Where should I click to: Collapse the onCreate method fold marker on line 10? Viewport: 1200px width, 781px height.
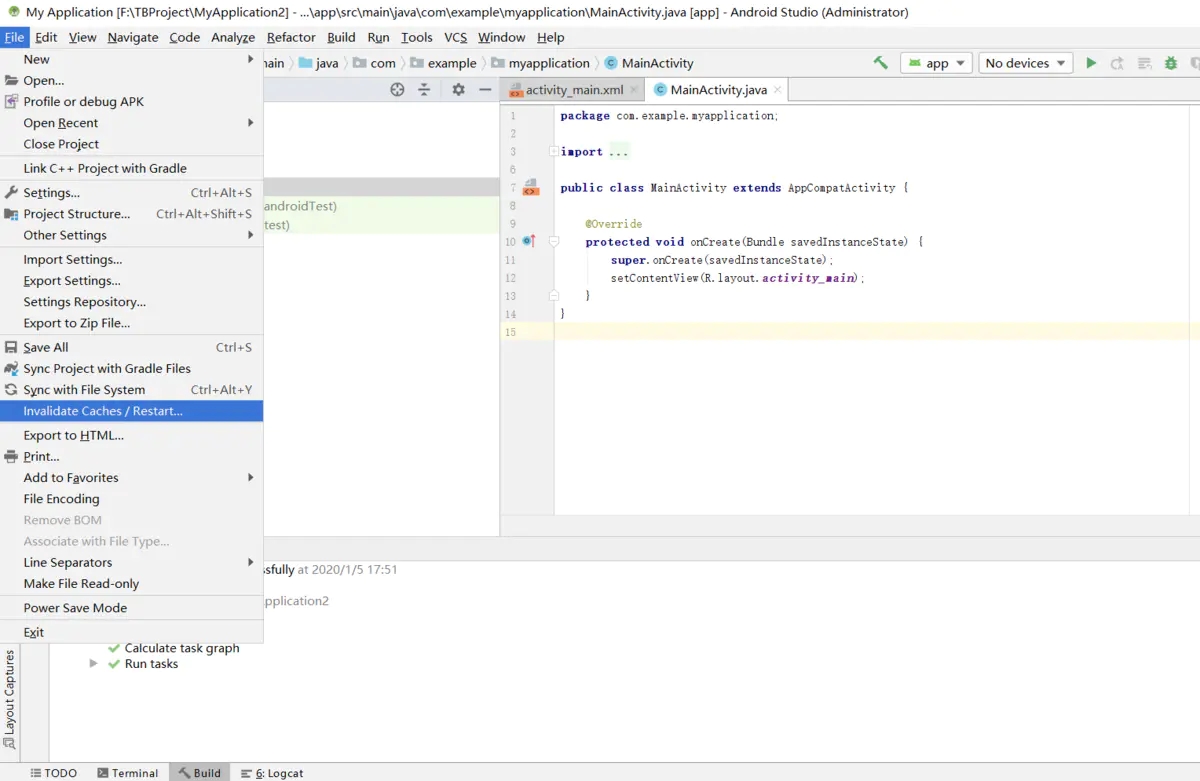click(553, 242)
